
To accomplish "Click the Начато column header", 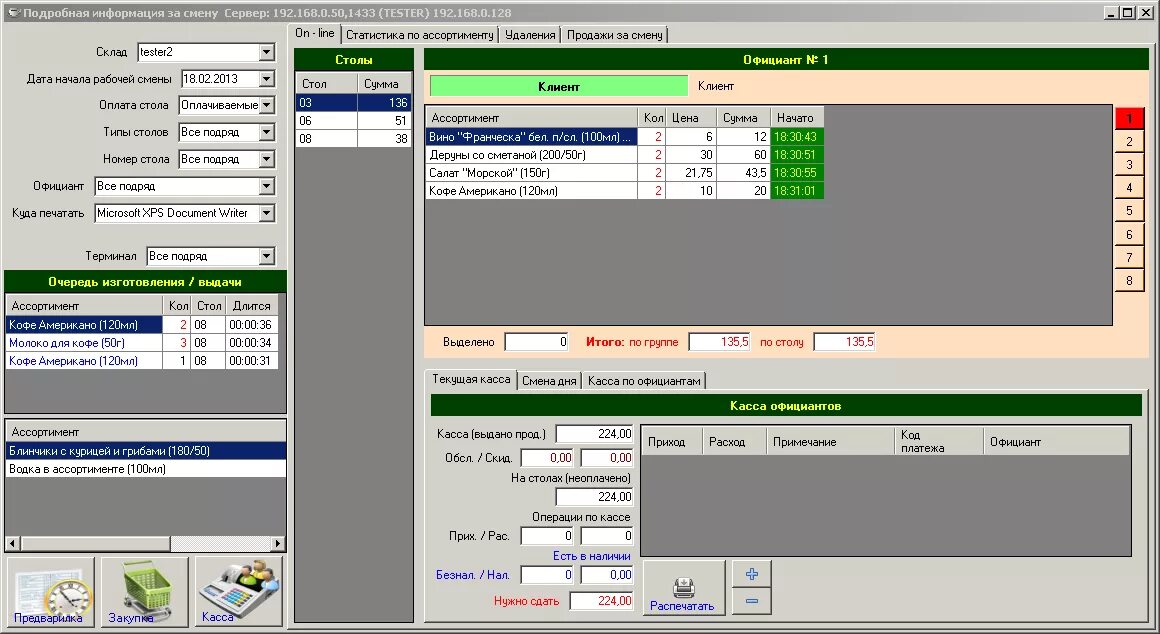I will coord(797,118).
